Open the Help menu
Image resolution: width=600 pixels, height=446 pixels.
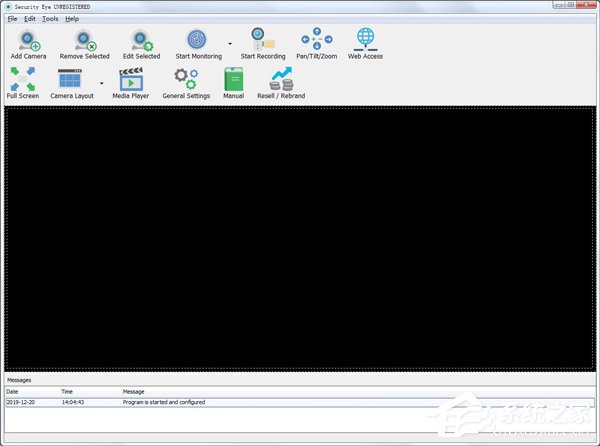click(72, 19)
